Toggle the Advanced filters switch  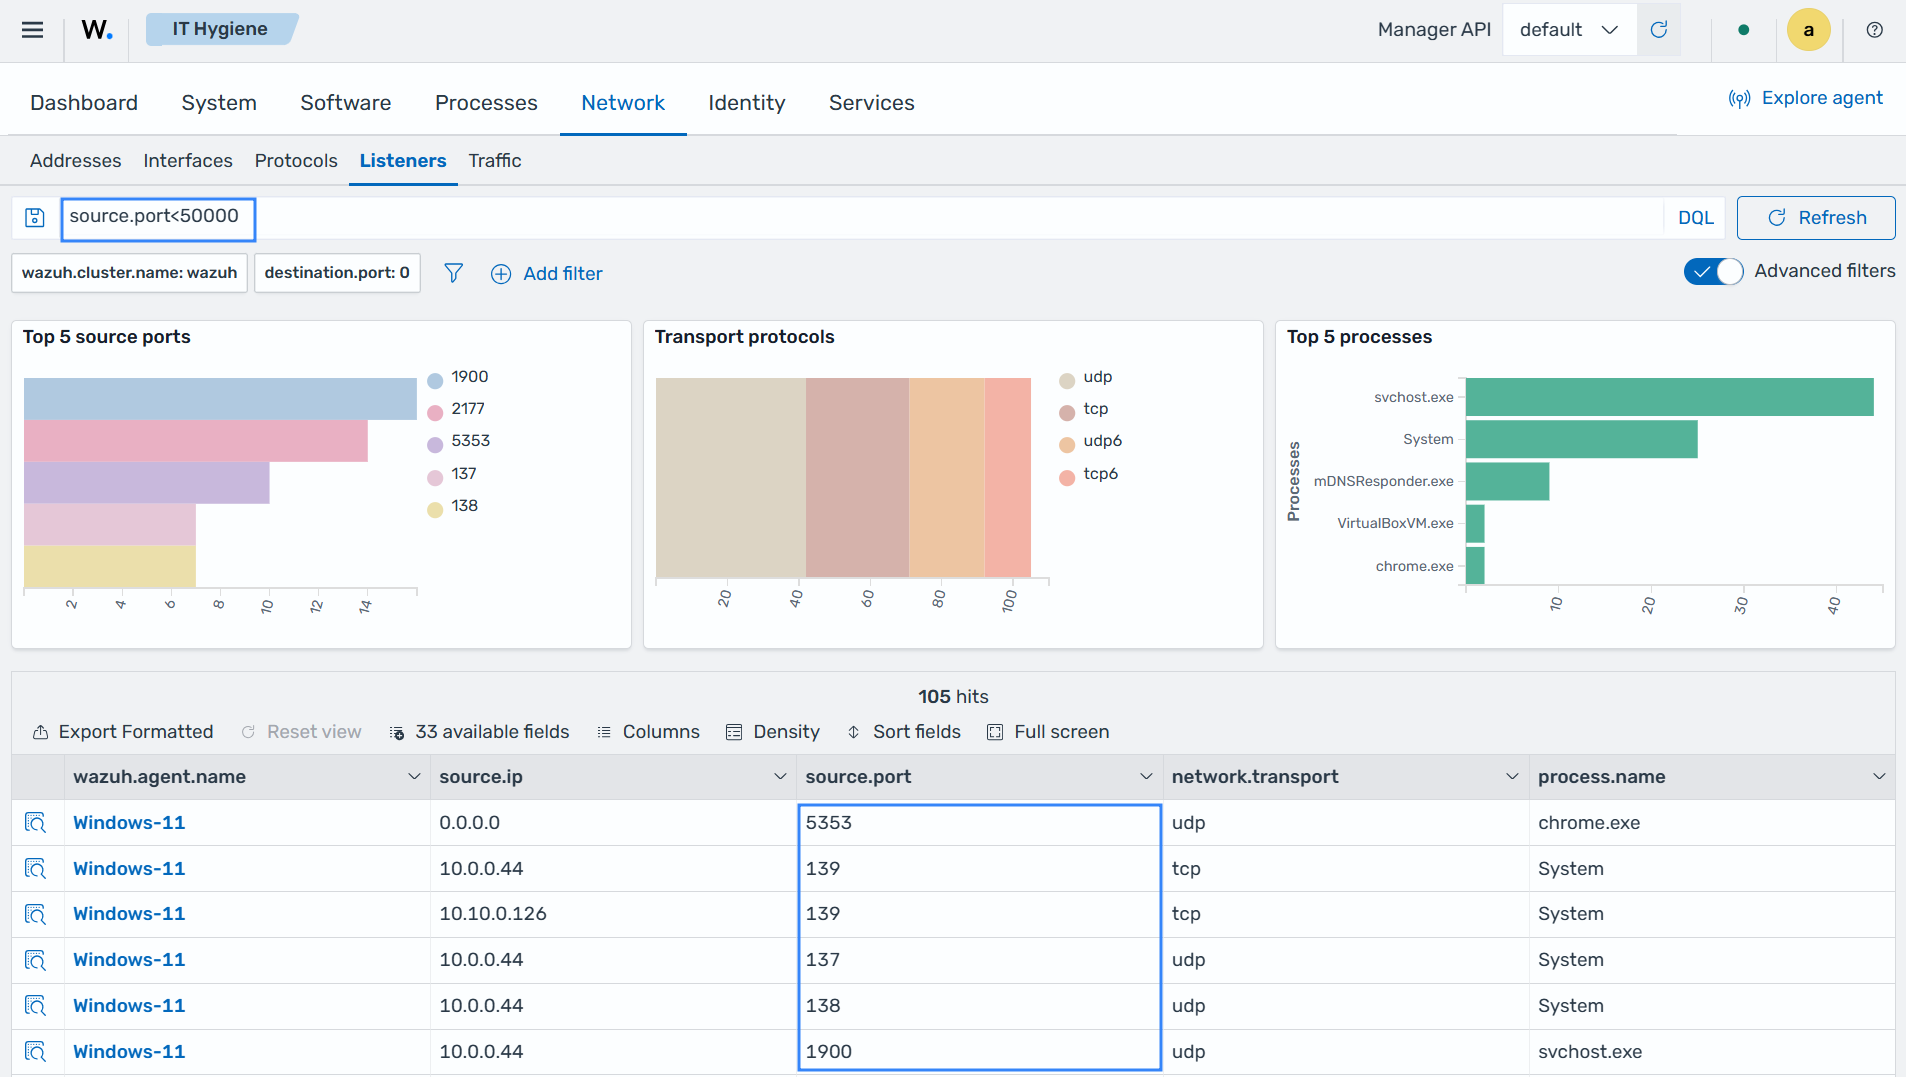(1713, 271)
